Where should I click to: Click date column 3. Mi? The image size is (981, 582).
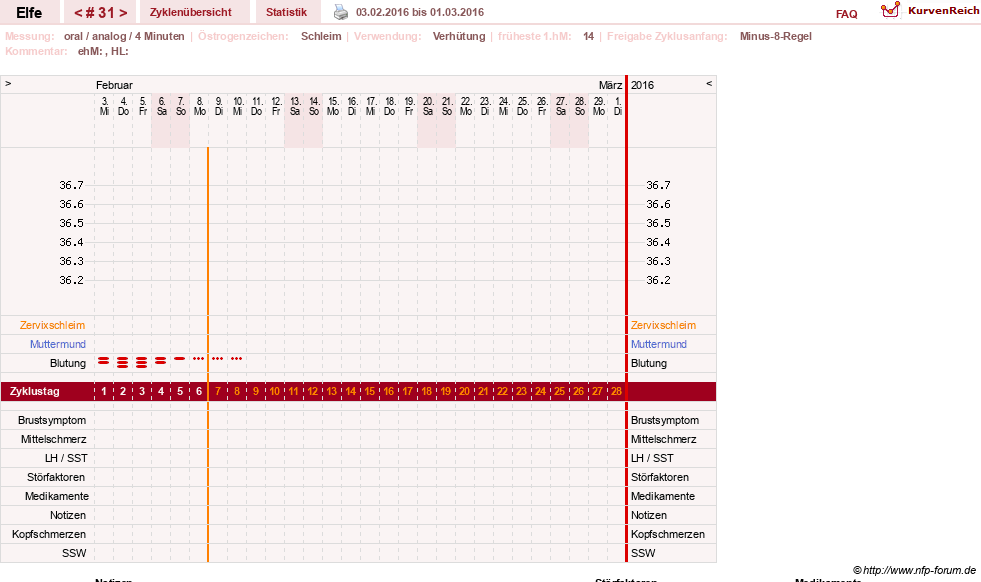[x=104, y=106]
